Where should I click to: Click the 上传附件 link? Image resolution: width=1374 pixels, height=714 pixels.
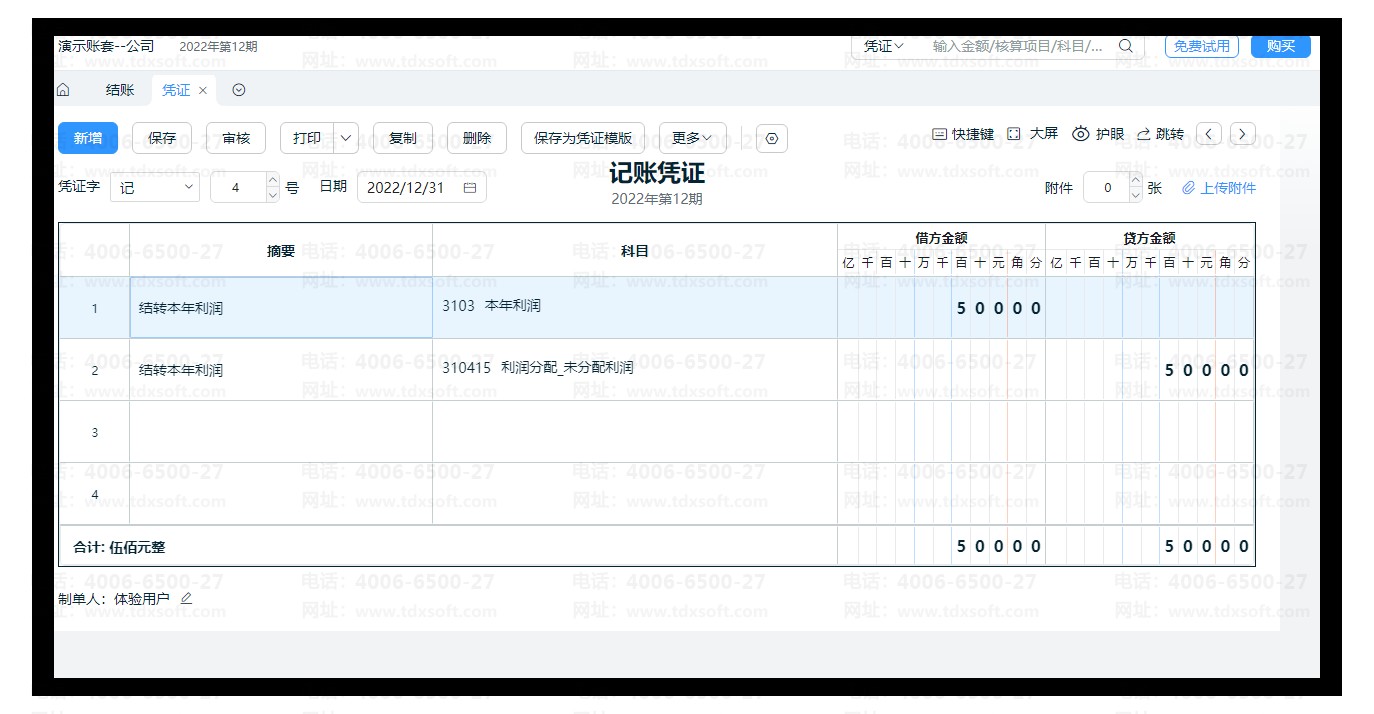(1219, 188)
